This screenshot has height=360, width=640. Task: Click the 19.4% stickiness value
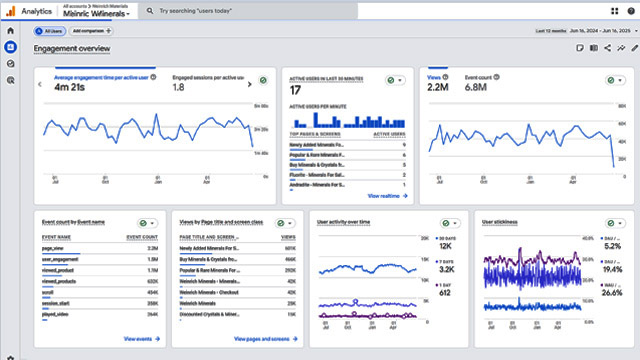612,269
